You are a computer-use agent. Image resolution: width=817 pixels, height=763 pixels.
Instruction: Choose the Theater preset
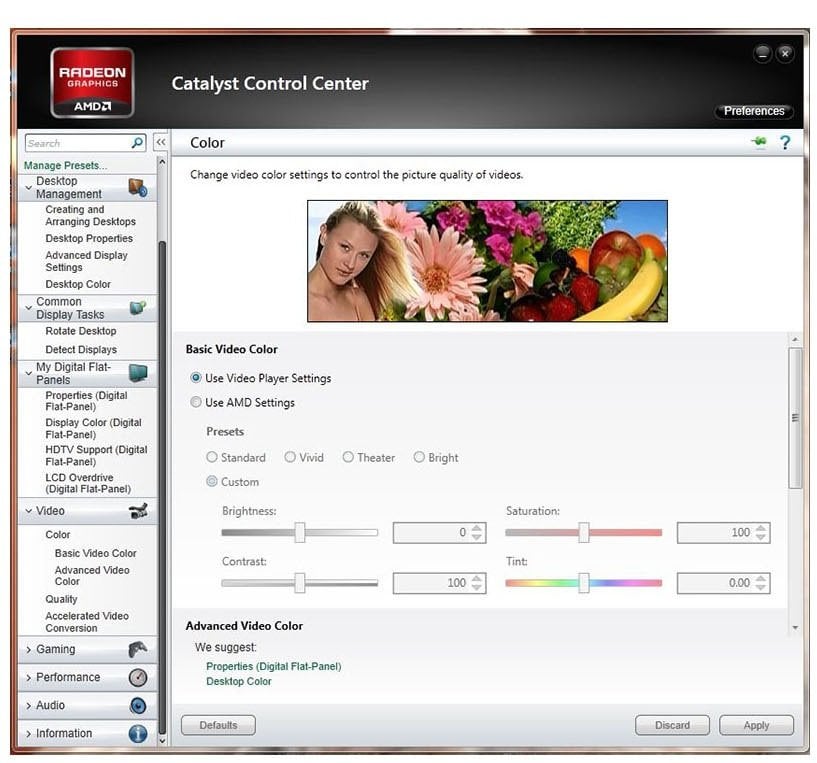(x=369, y=457)
